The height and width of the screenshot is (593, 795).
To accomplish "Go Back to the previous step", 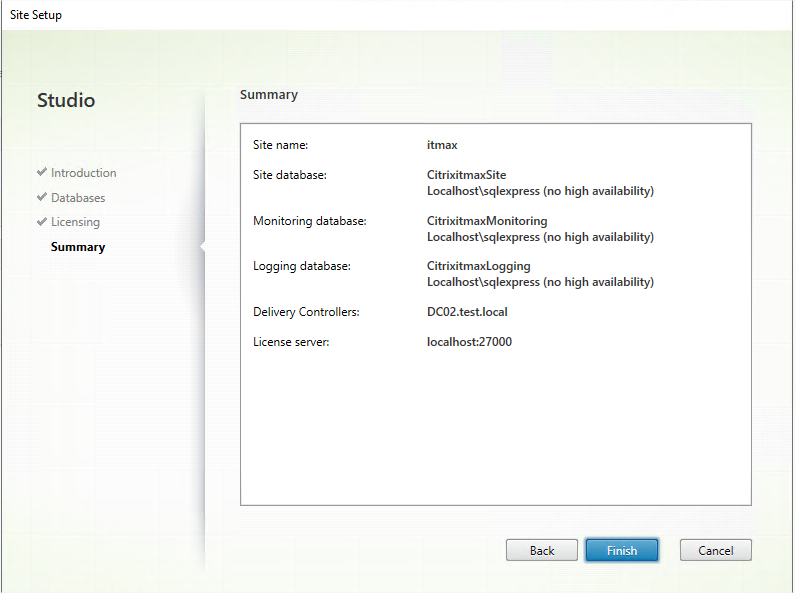I will tap(541, 550).
